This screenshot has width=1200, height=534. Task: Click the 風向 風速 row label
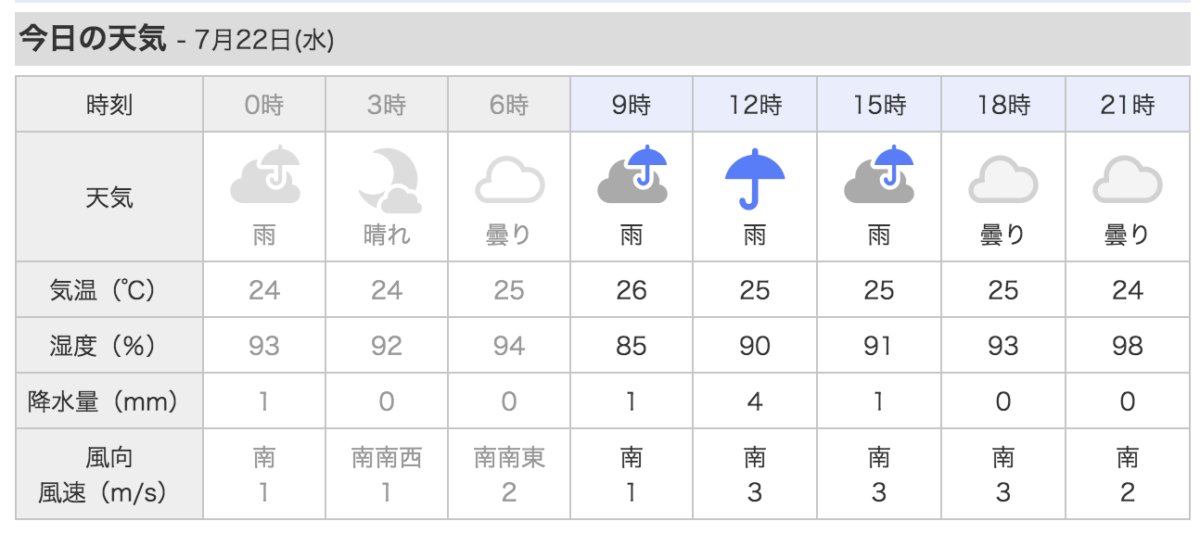tap(109, 475)
